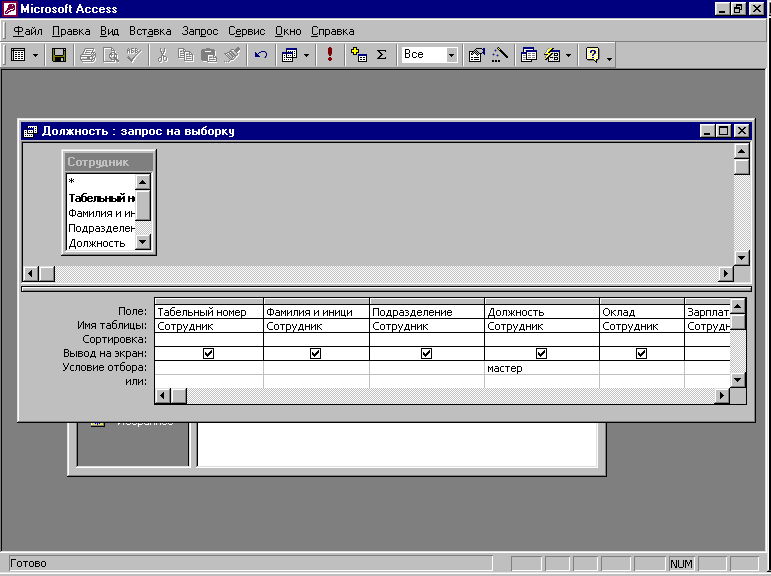Uncheck show box for Оклад column
771x576 pixels.
pyautogui.click(x=641, y=353)
